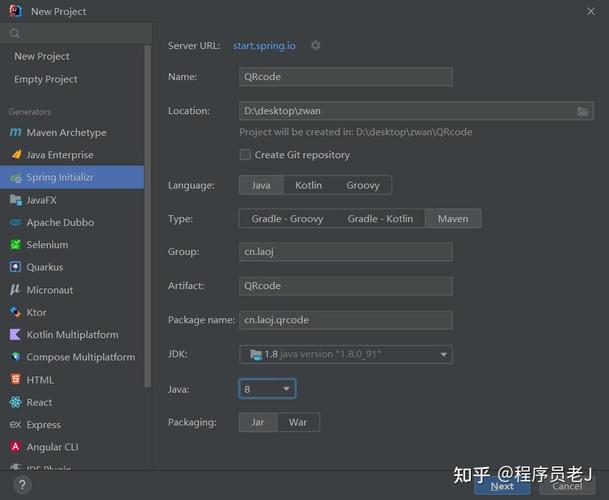The image size is (609, 500).
Task: Click the Selenium icon
Action: pyautogui.click(x=16, y=245)
